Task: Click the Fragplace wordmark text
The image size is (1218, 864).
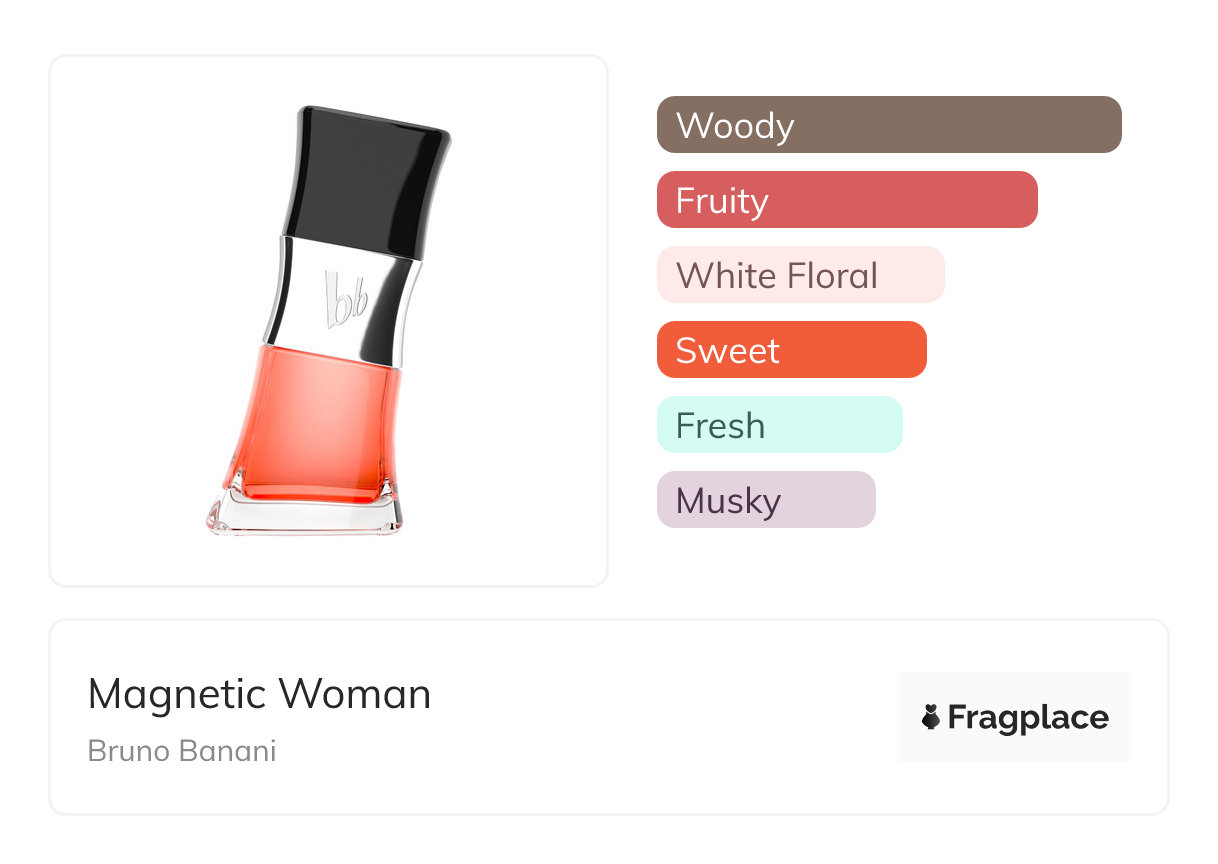Action: (x=1028, y=718)
